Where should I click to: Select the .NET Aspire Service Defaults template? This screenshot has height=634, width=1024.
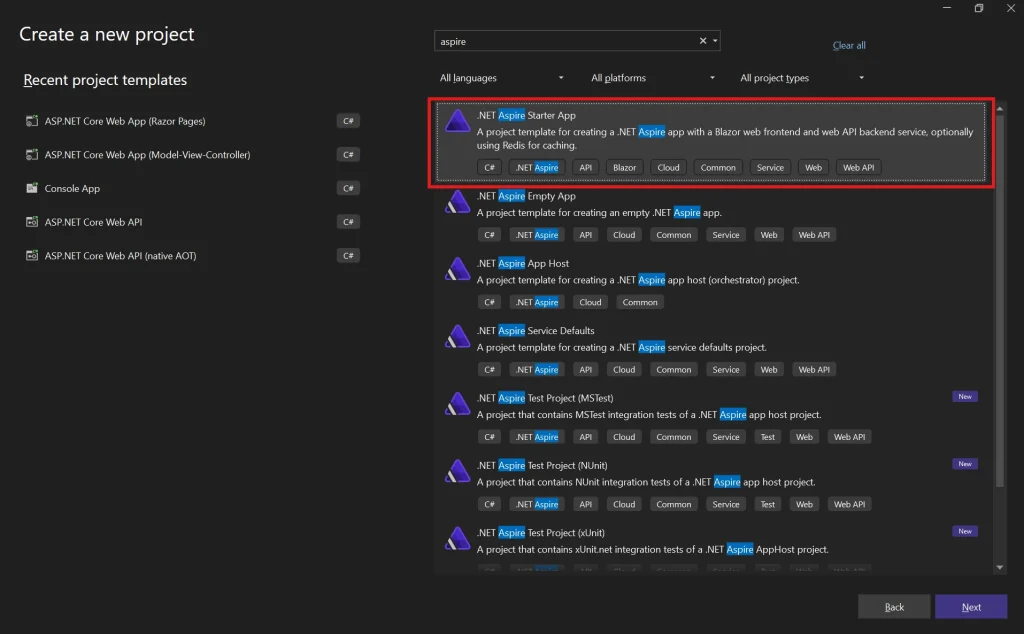(x=711, y=350)
